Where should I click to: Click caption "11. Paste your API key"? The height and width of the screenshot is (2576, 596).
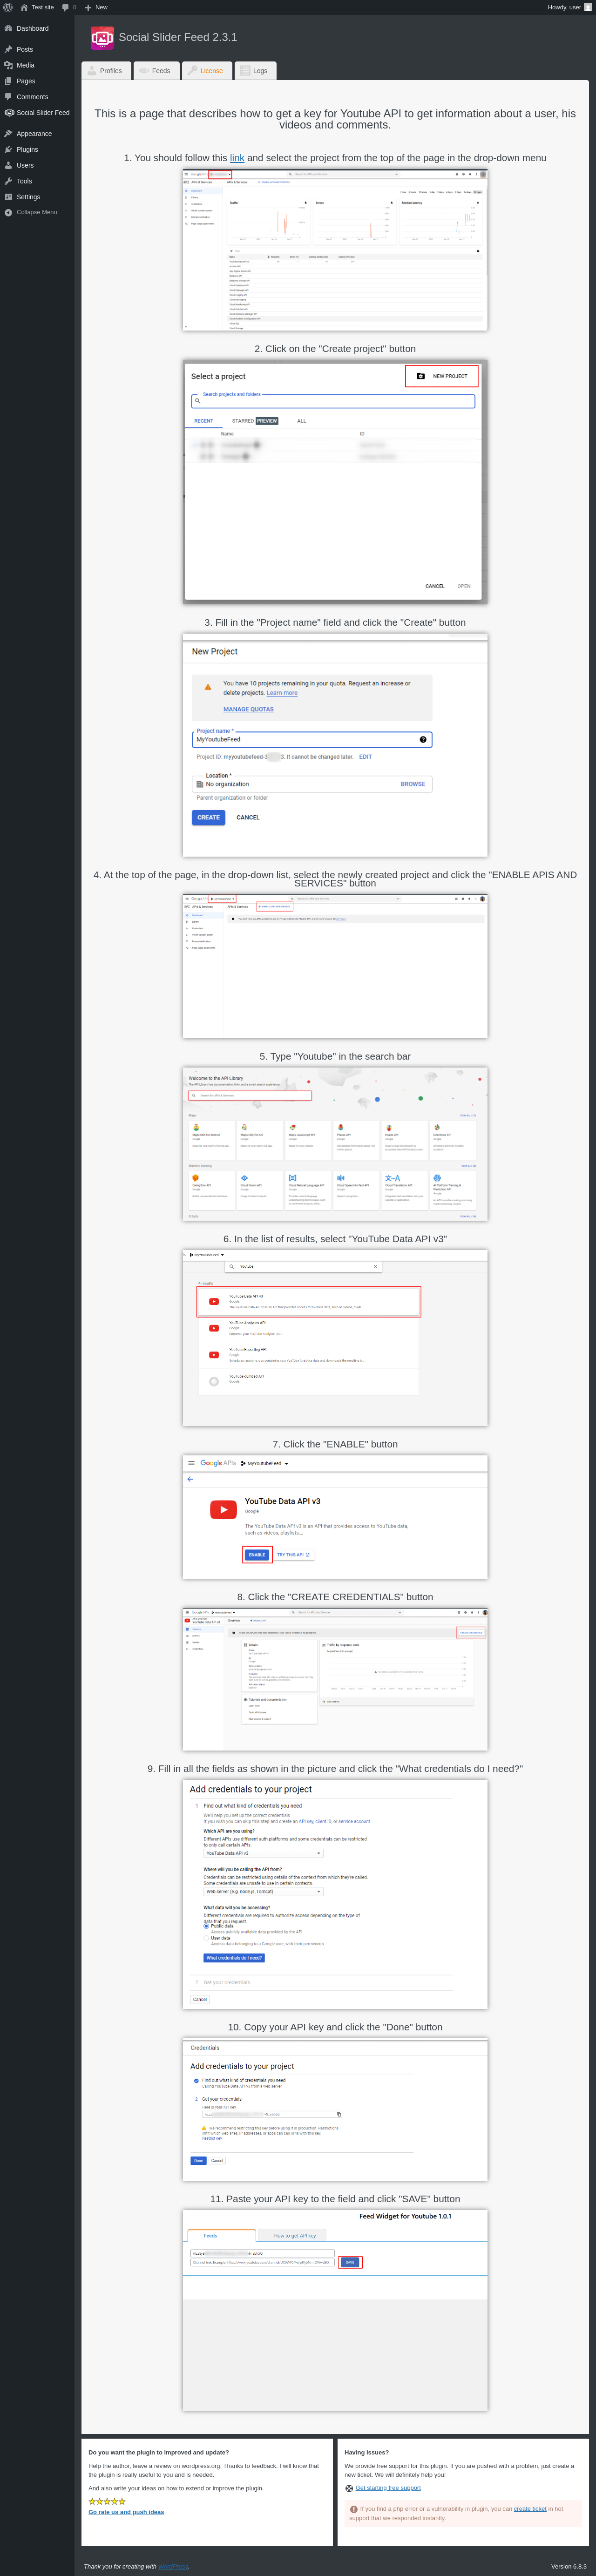pos(335,2199)
